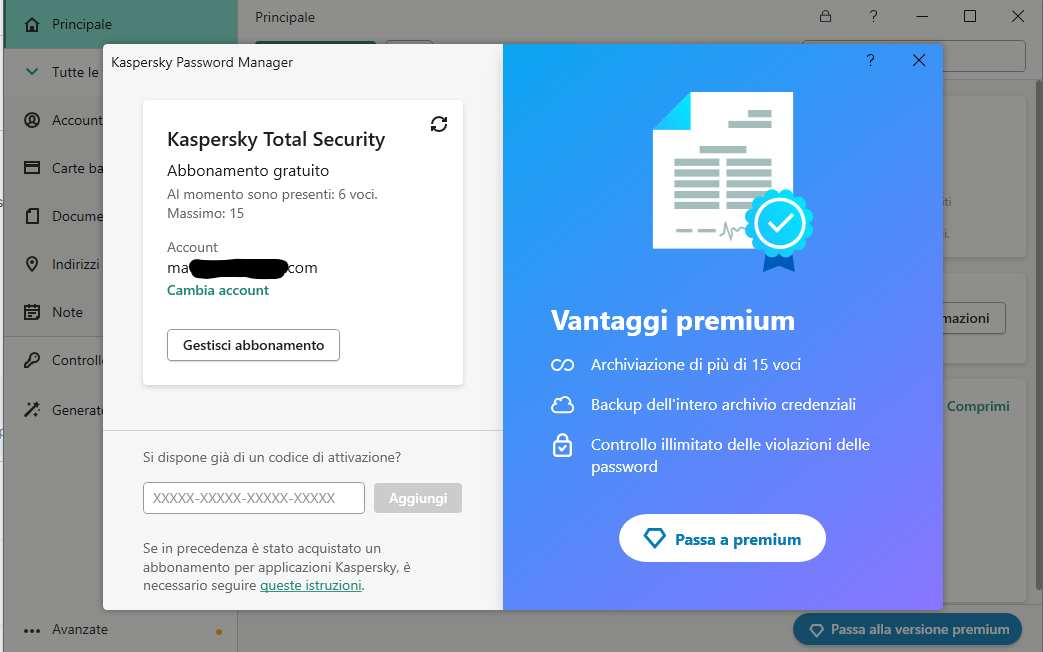Click the Gestisci abbonamento button
The height and width of the screenshot is (652, 1043).
253,345
